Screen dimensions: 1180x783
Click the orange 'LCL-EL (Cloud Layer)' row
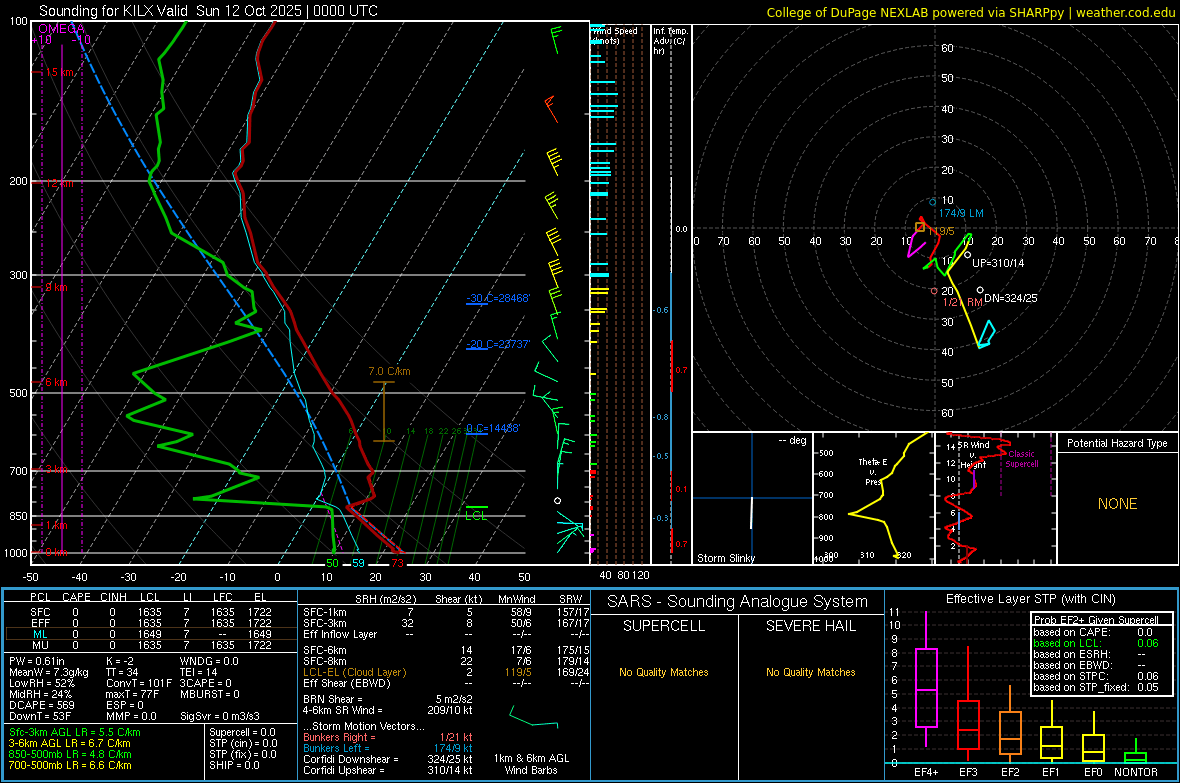coord(446,672)
